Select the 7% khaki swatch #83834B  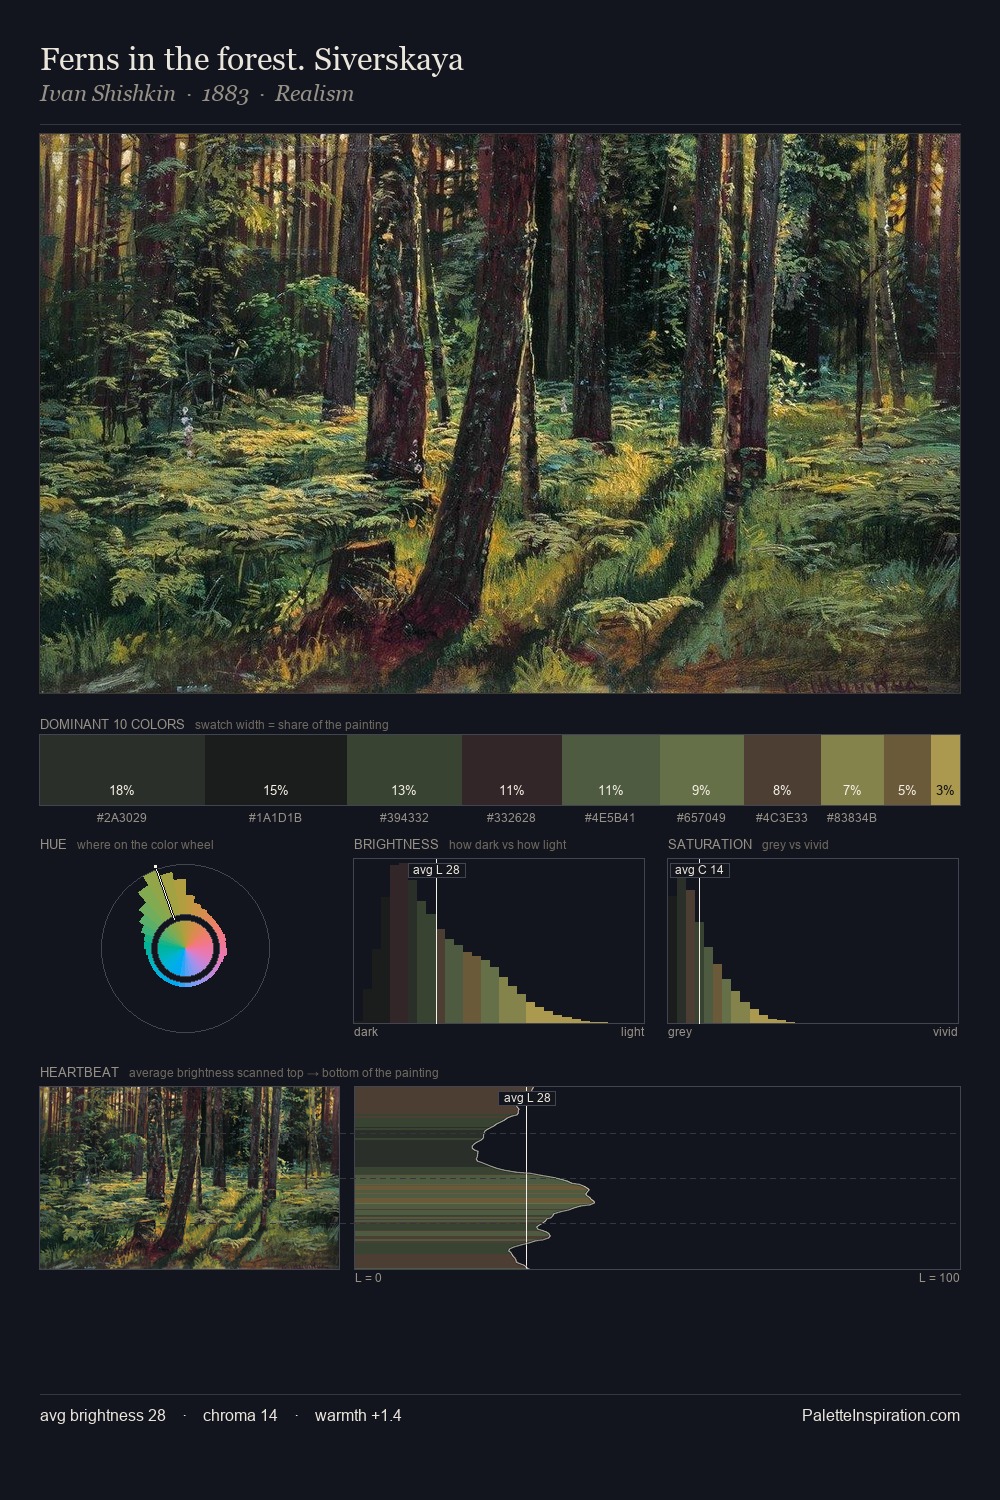pyautogui.click(x=852, y=770)
